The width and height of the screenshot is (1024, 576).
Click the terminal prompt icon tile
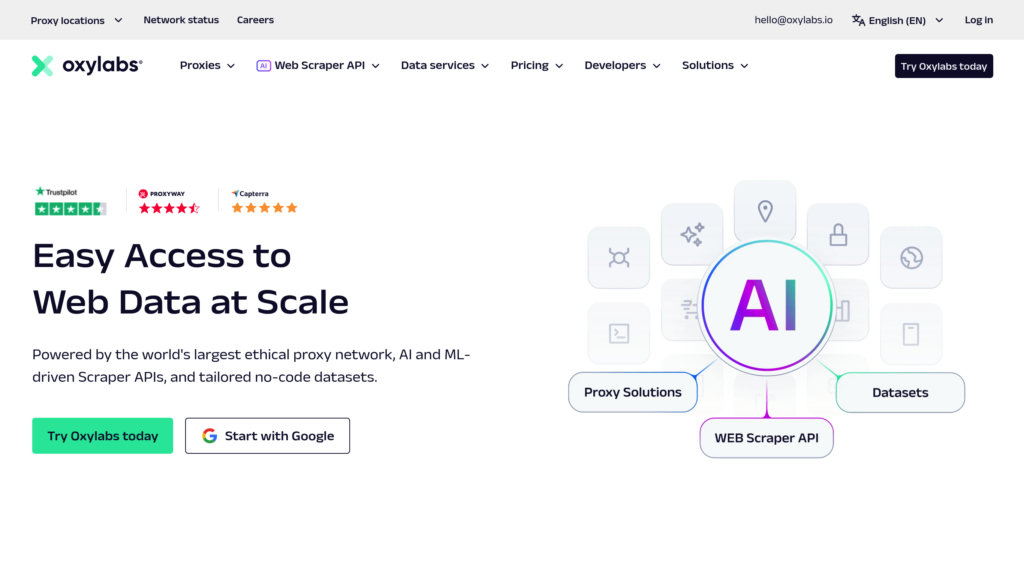(619, 334)
